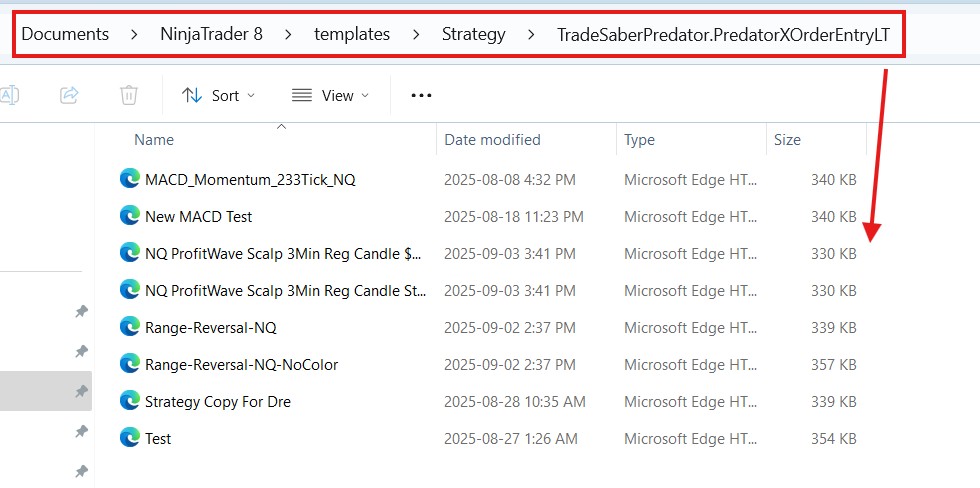Open the View dropdown

coord(330,95)
